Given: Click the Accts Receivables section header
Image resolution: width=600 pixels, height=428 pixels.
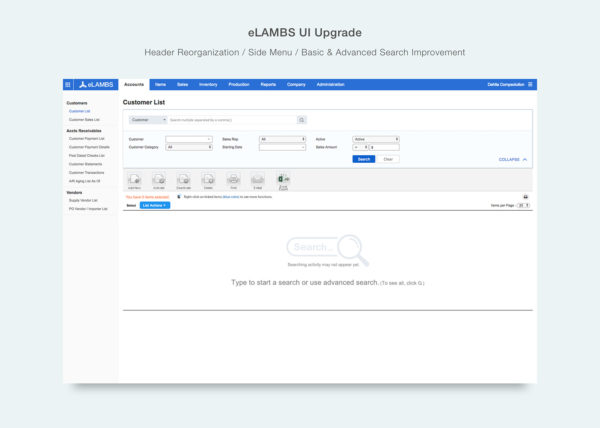Looking at the screenshot, I should point(84,131).
